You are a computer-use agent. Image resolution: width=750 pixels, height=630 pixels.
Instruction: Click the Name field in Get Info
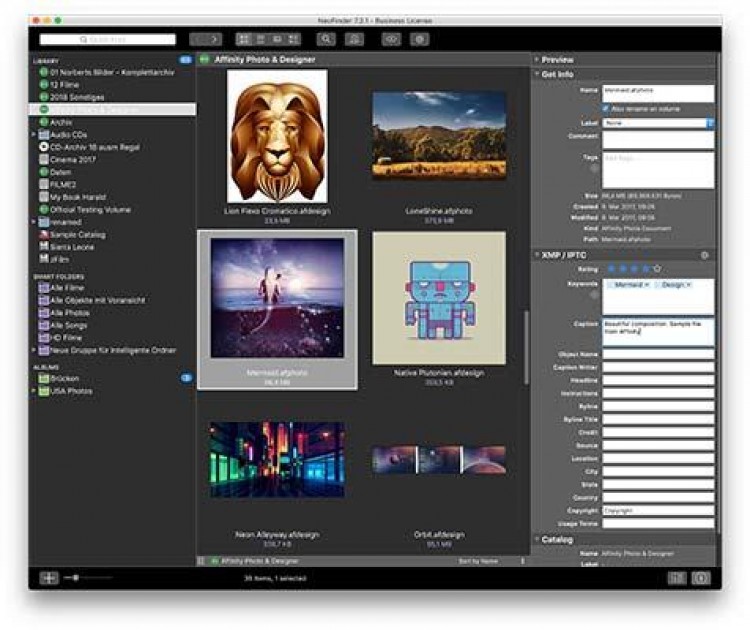pyautogui.click(x=658, y=93)
